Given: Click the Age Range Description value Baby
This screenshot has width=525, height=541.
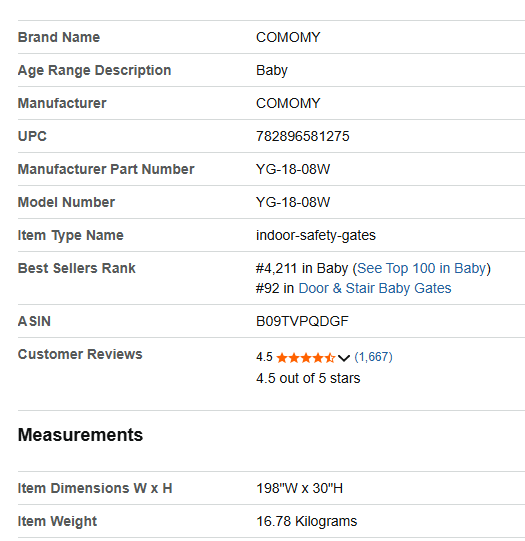Looking at the screenshot, I should click(272, 70).
